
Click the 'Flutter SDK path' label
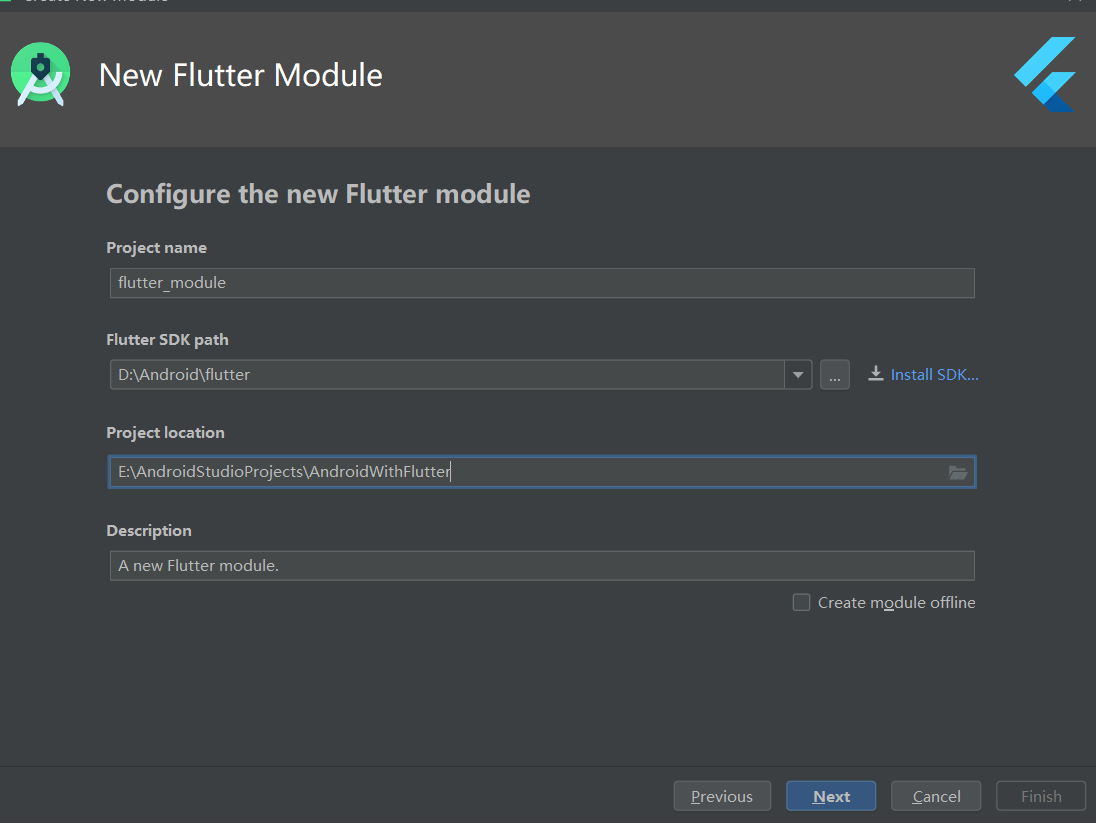click(x=167, y=340)
